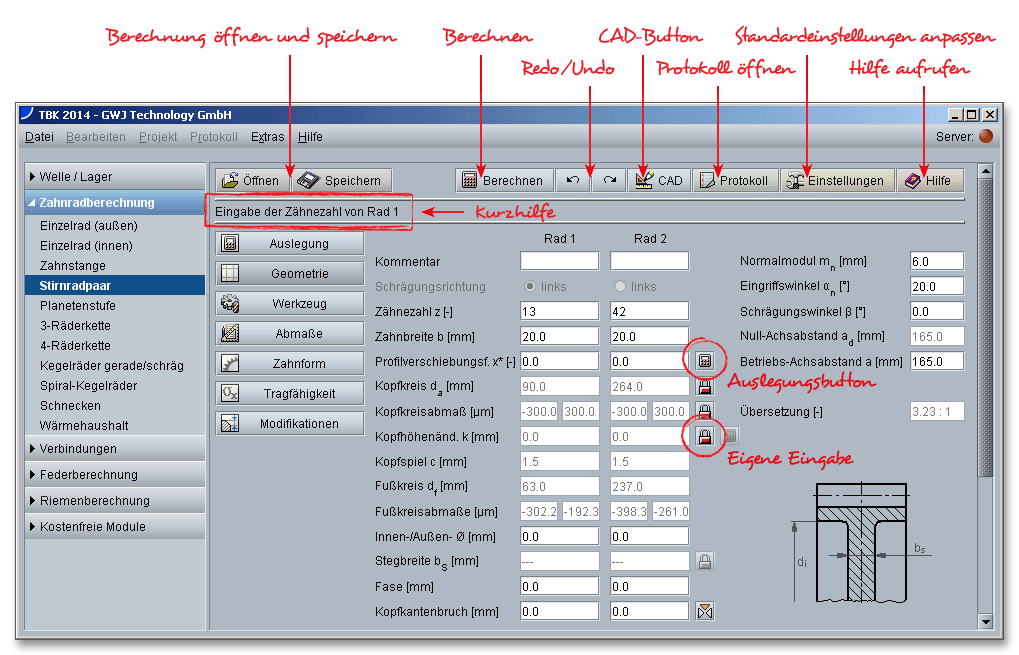Click the Auslegung icon beside Profilverschiebungsfaktor

(x=705, y=359)
